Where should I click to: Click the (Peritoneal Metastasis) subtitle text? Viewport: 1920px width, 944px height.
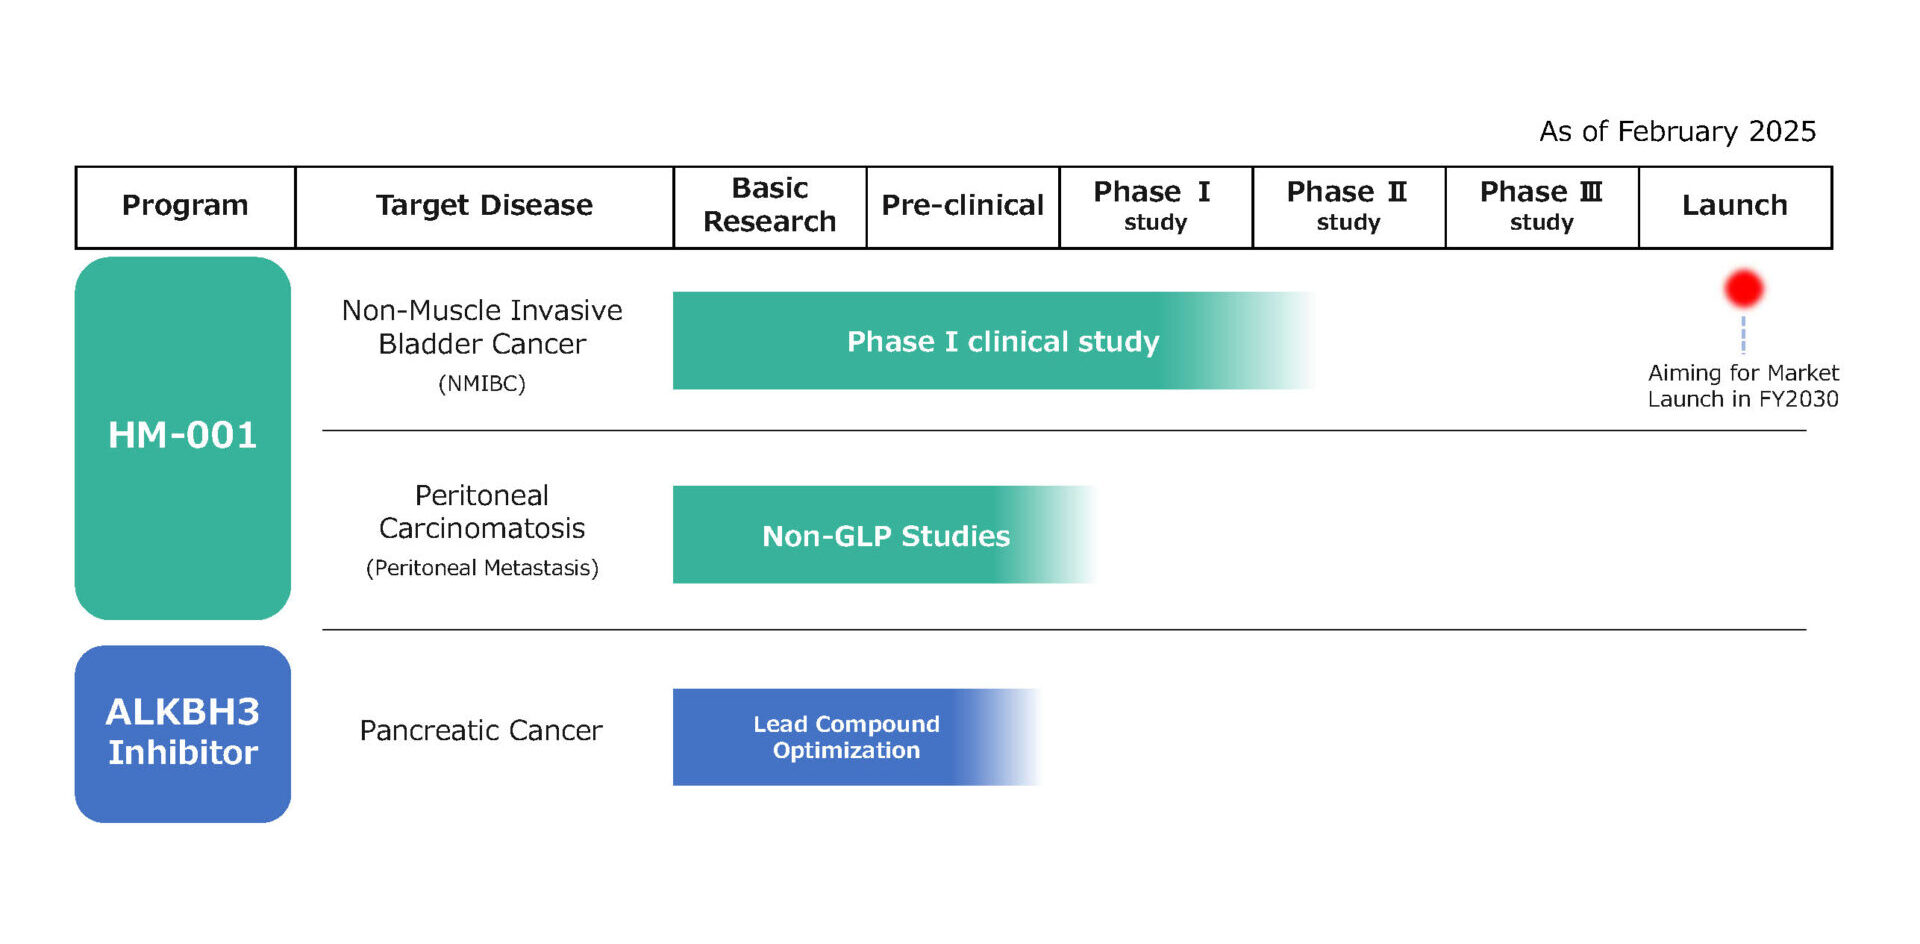[482, 568]
